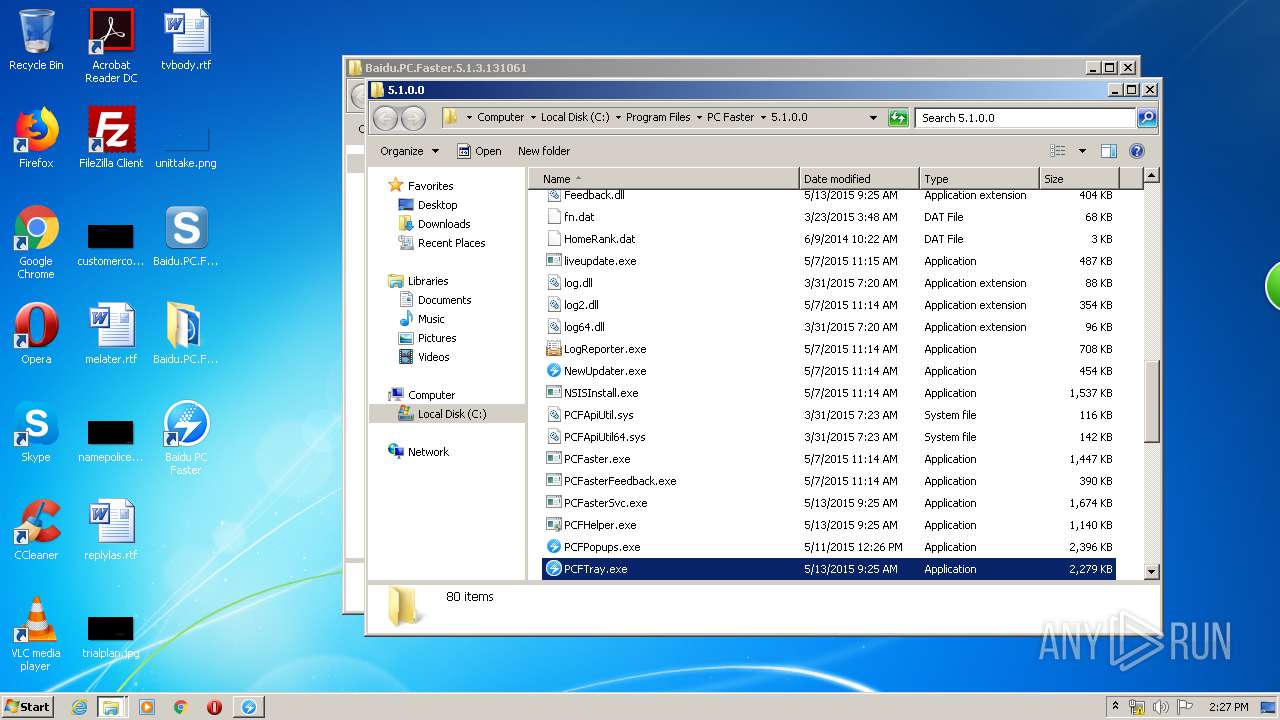1280x720 pixels.
Task: Click the search magnifier icon
Action: (1147, 118)
